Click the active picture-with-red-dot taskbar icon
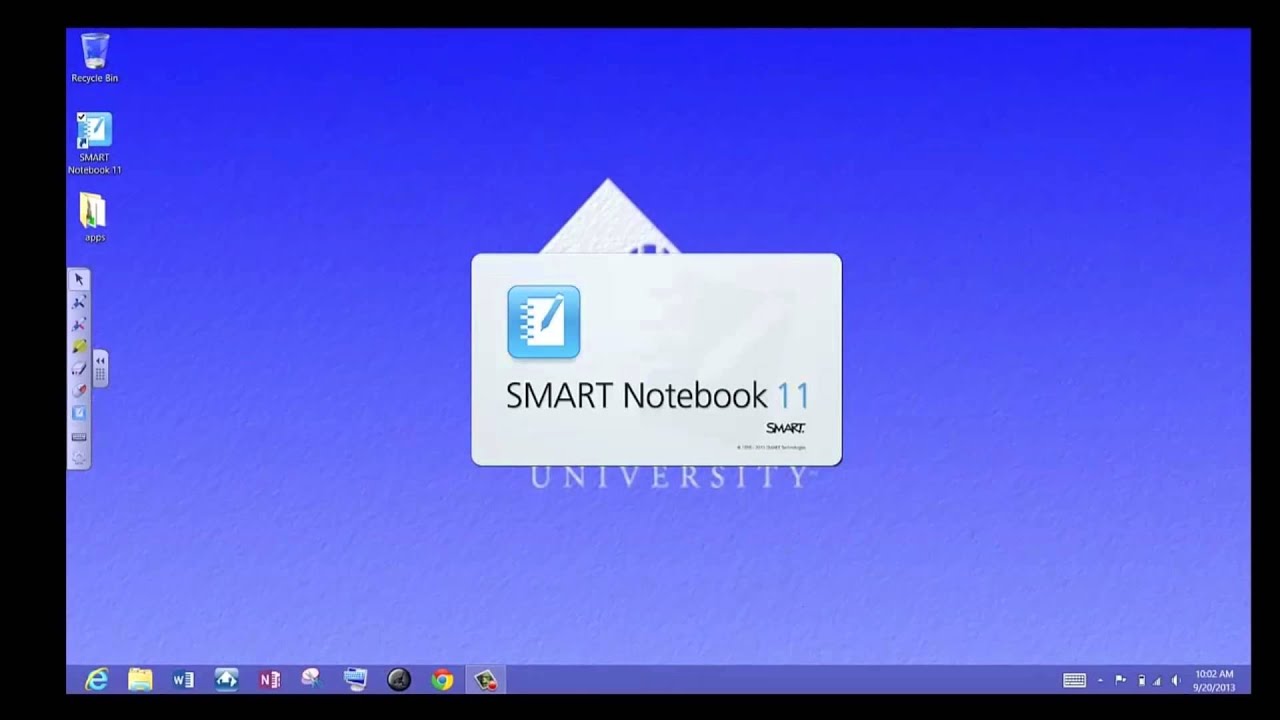Viewport: 1280px width, 720px height. pyautogui.click(x=486, y=680)
